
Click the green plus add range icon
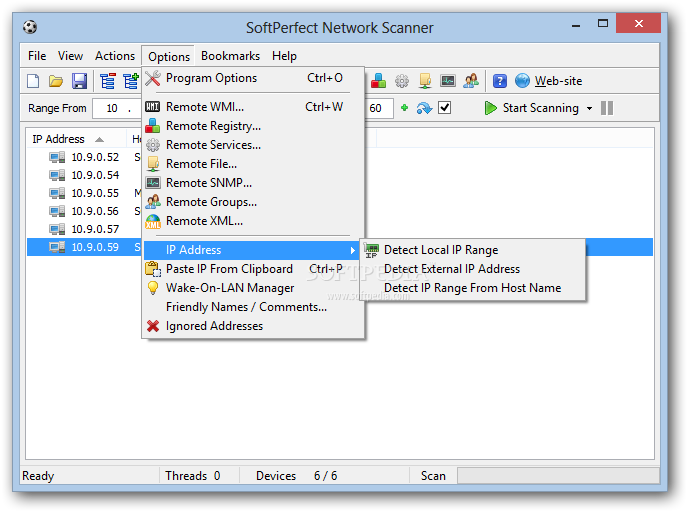[x=405, y=107]
